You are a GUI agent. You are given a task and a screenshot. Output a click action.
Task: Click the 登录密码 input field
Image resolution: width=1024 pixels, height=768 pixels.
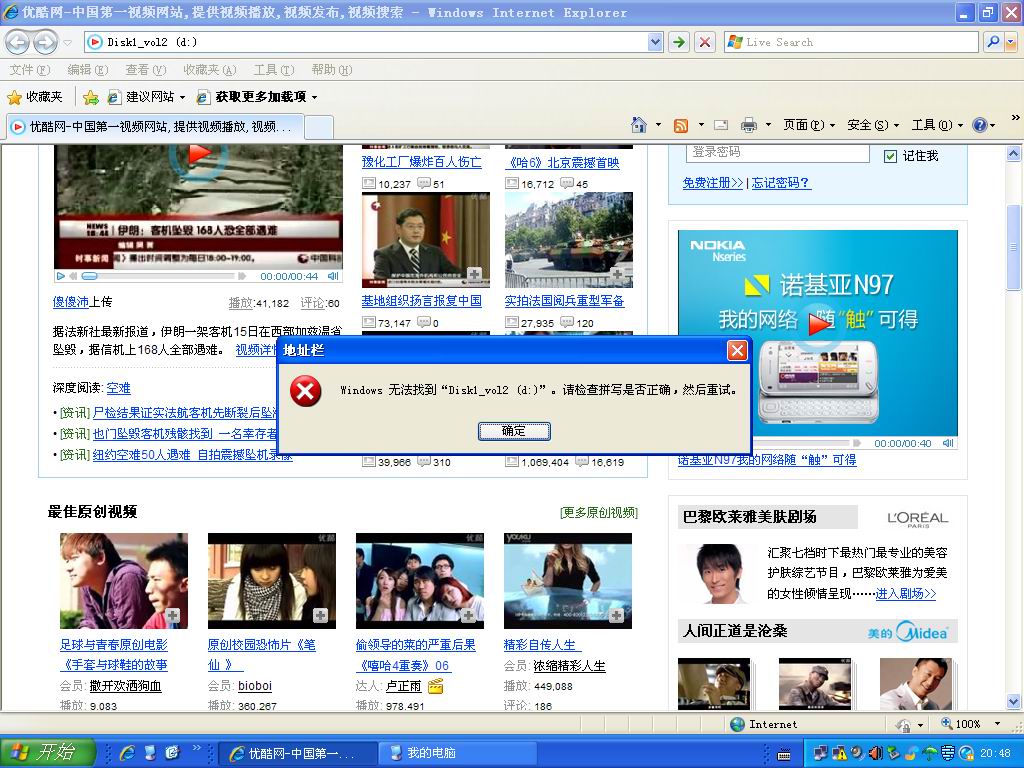(x=778, y=153)
